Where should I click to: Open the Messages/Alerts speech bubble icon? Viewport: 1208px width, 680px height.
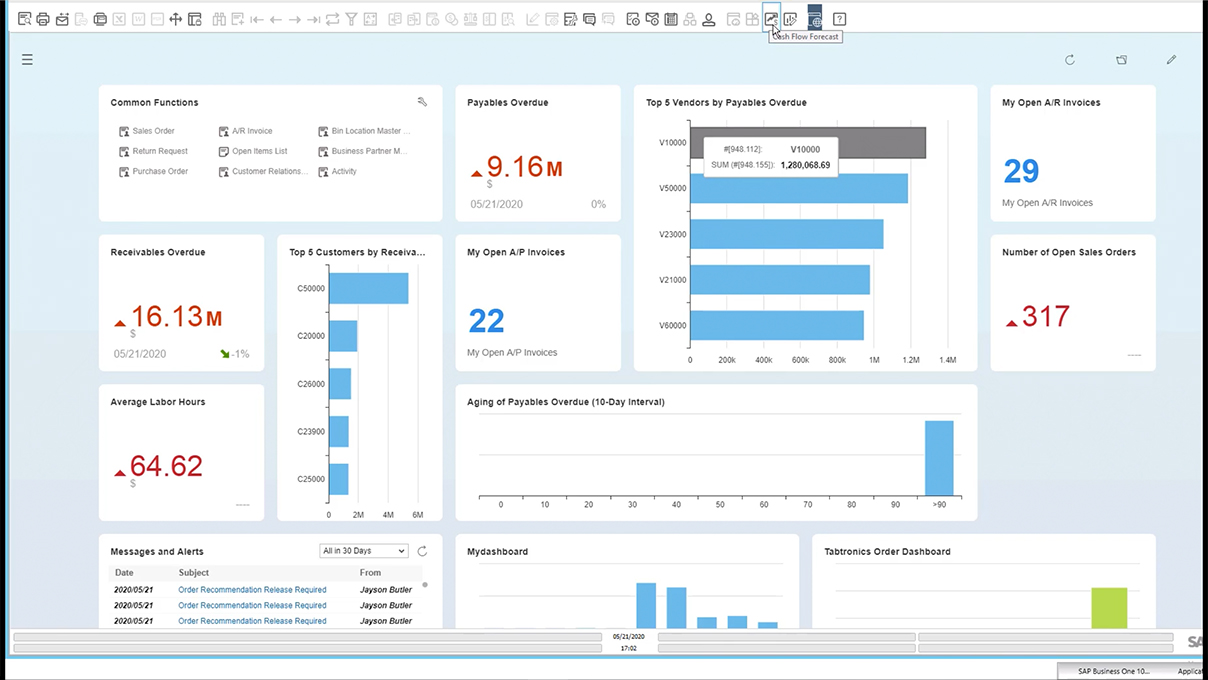click(x=589, y=19)
